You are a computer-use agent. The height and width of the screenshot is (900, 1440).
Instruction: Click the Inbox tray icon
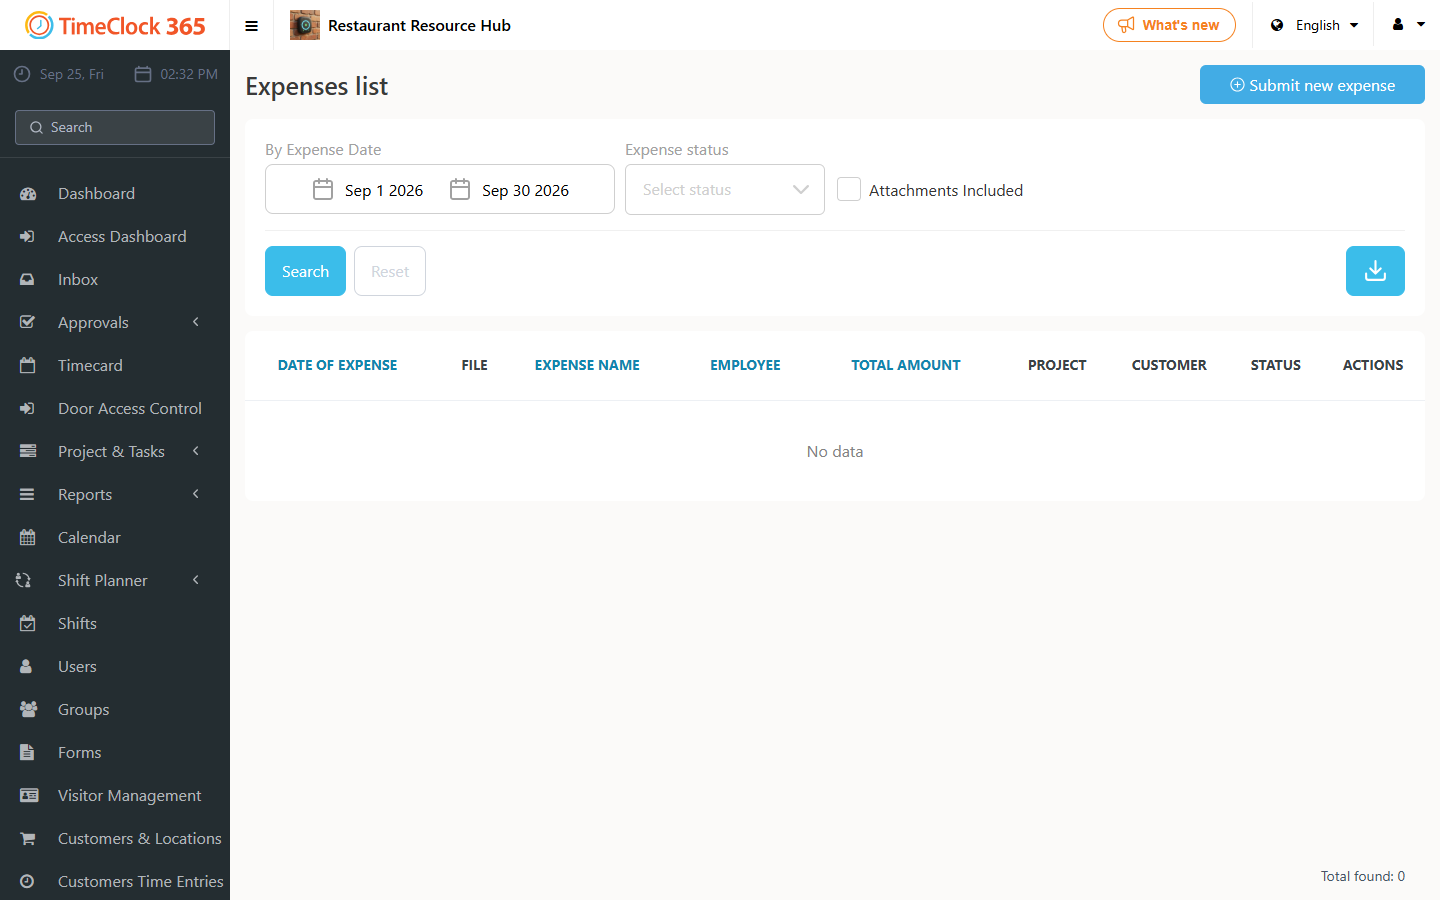(x=28, y=280)
